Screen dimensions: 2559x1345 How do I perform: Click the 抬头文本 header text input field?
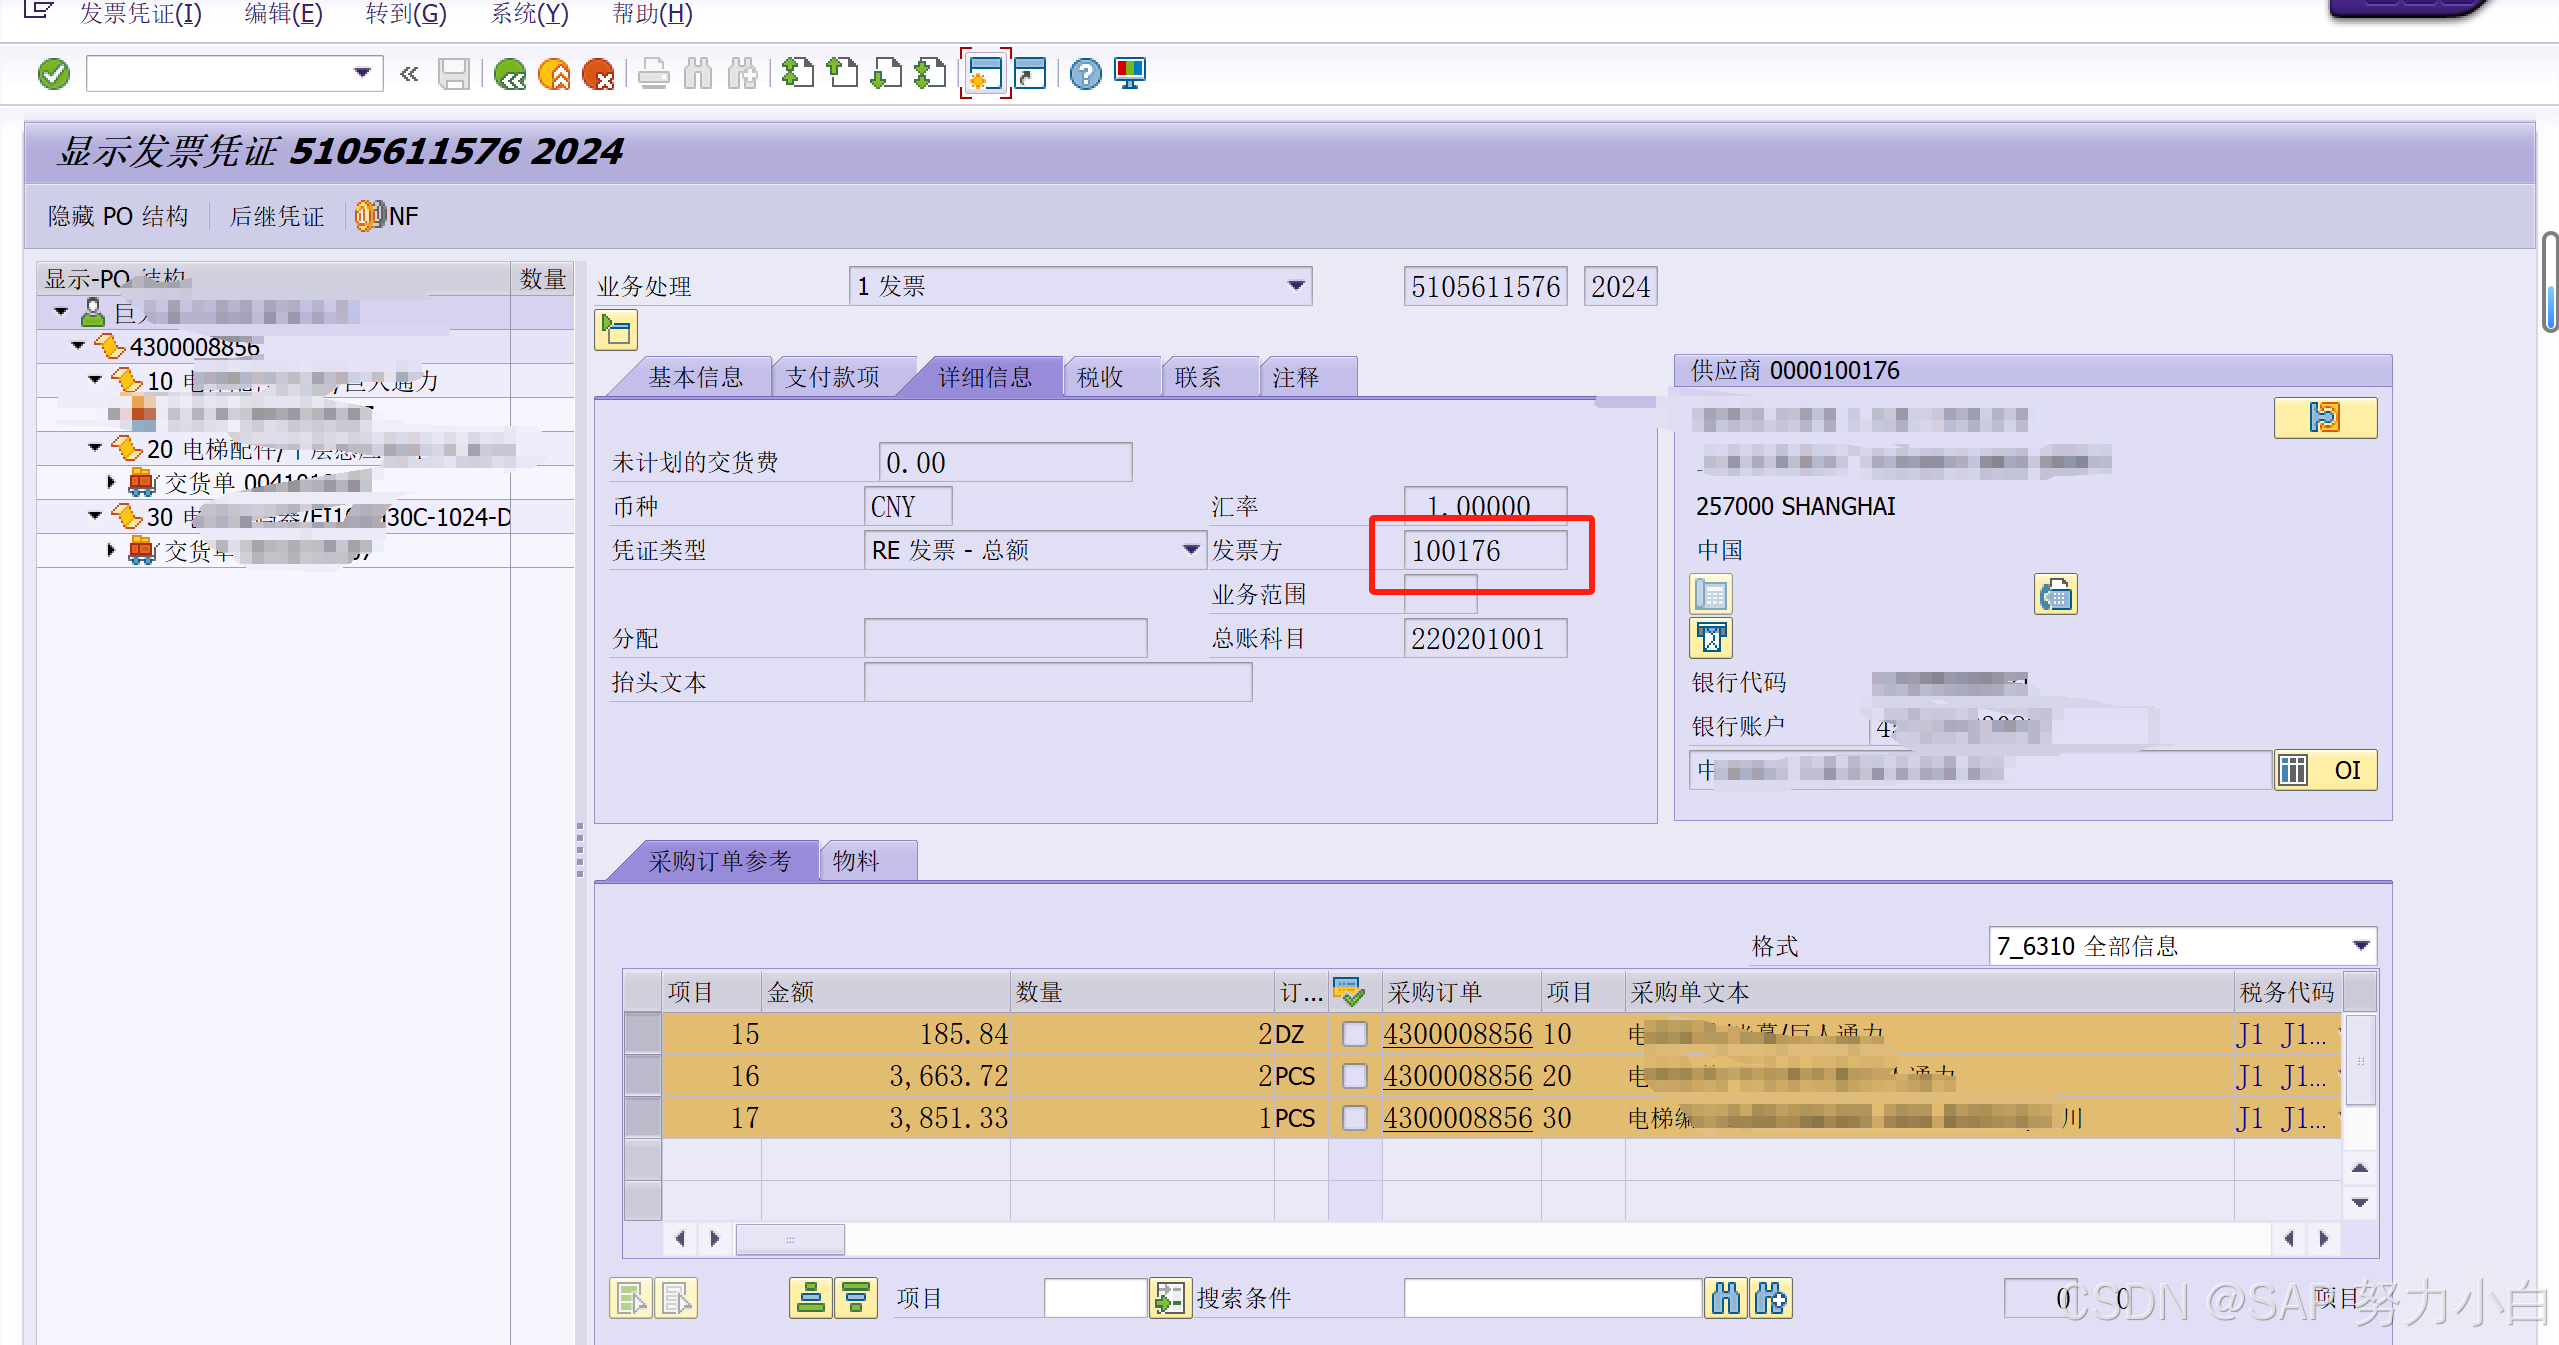point(1057,682)
